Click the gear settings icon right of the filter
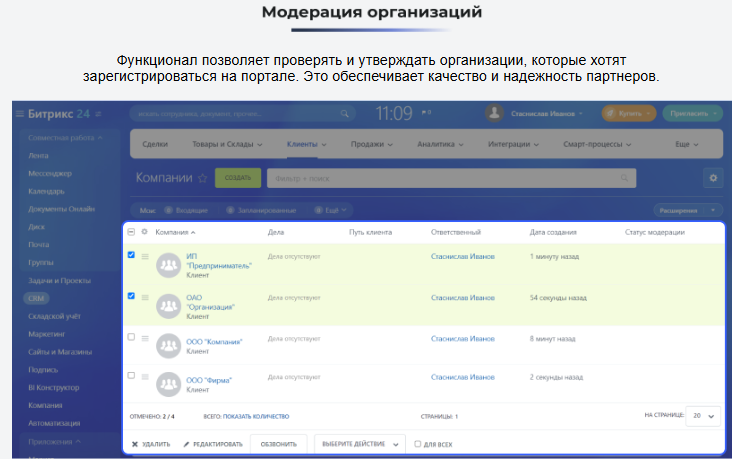 click(x=713, y=178)
